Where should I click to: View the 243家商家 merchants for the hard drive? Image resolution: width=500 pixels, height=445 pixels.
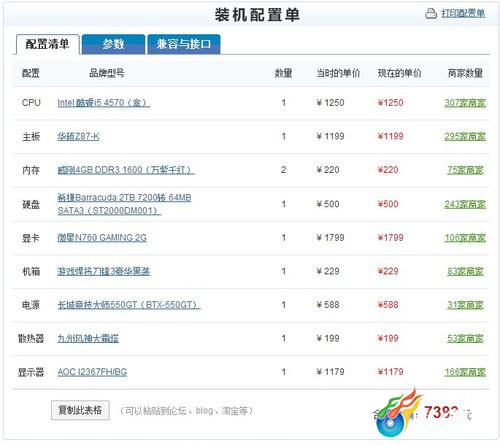[465, 204]
